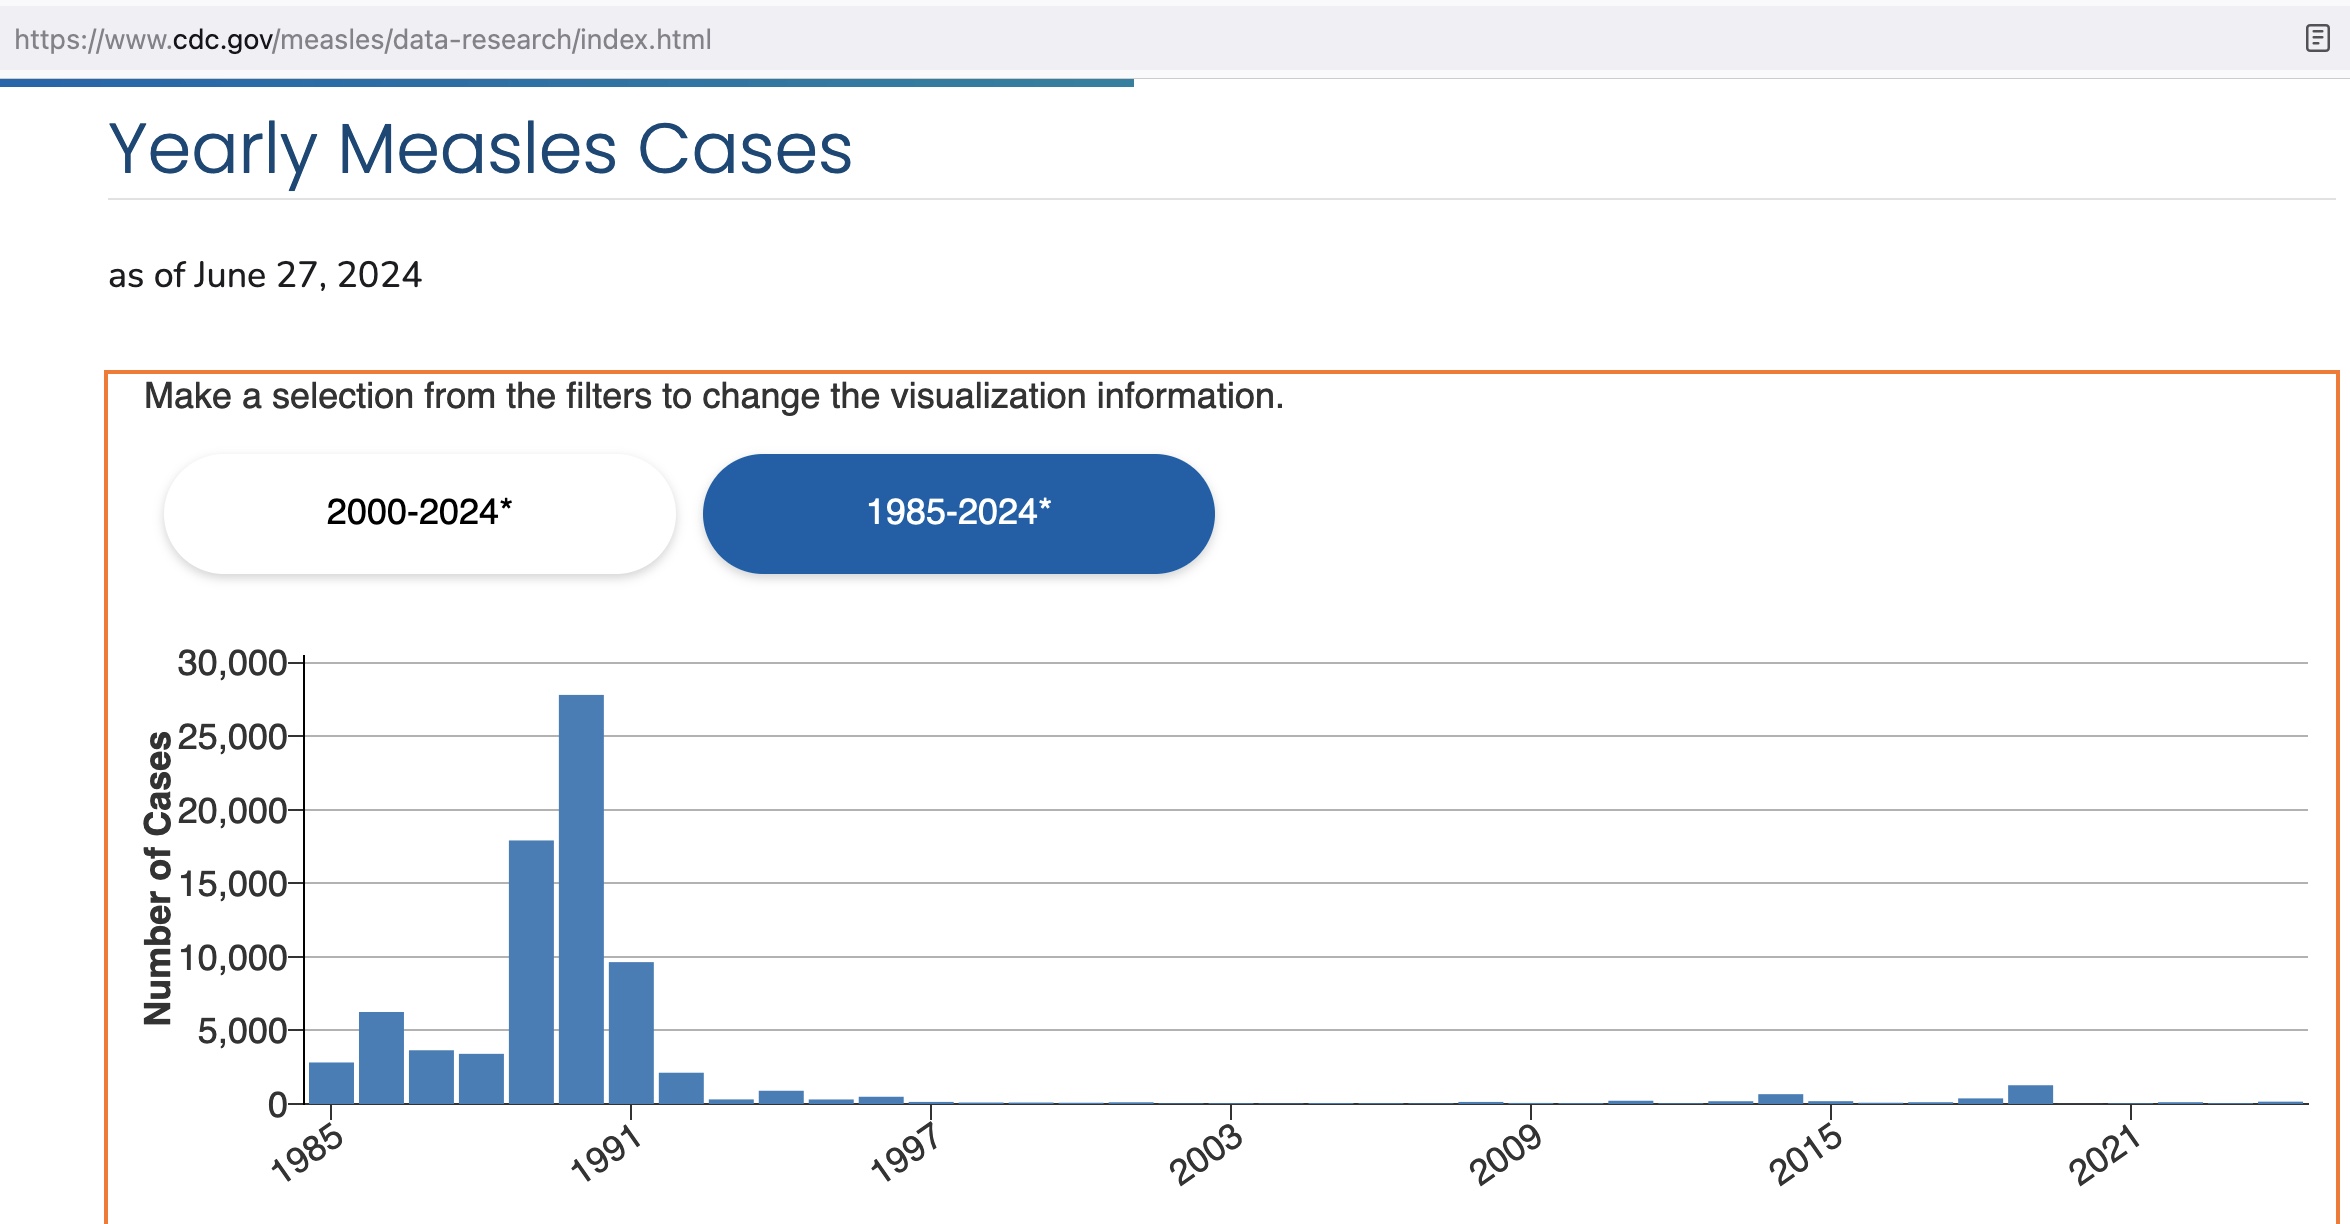Click the 30,000 y-axis tick label
The width and height of the screenshot is (2350, 1224).
point(232,663)
